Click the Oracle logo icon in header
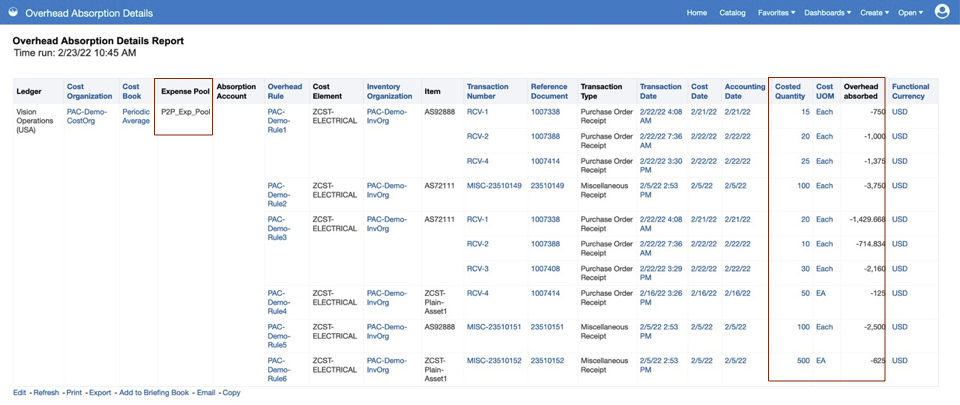Viewport: 960px width, 405px height. point(15,12)
